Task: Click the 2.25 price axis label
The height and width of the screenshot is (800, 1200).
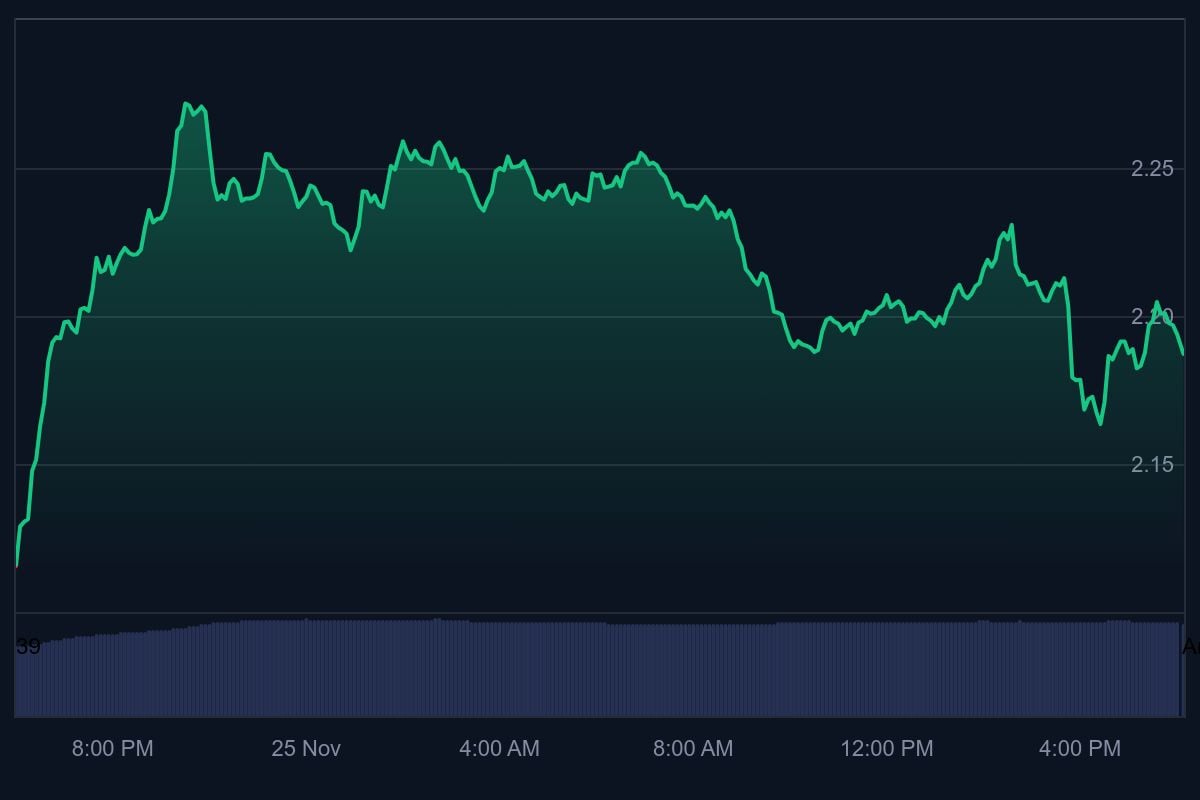Action: click(x=1152, y=168)
